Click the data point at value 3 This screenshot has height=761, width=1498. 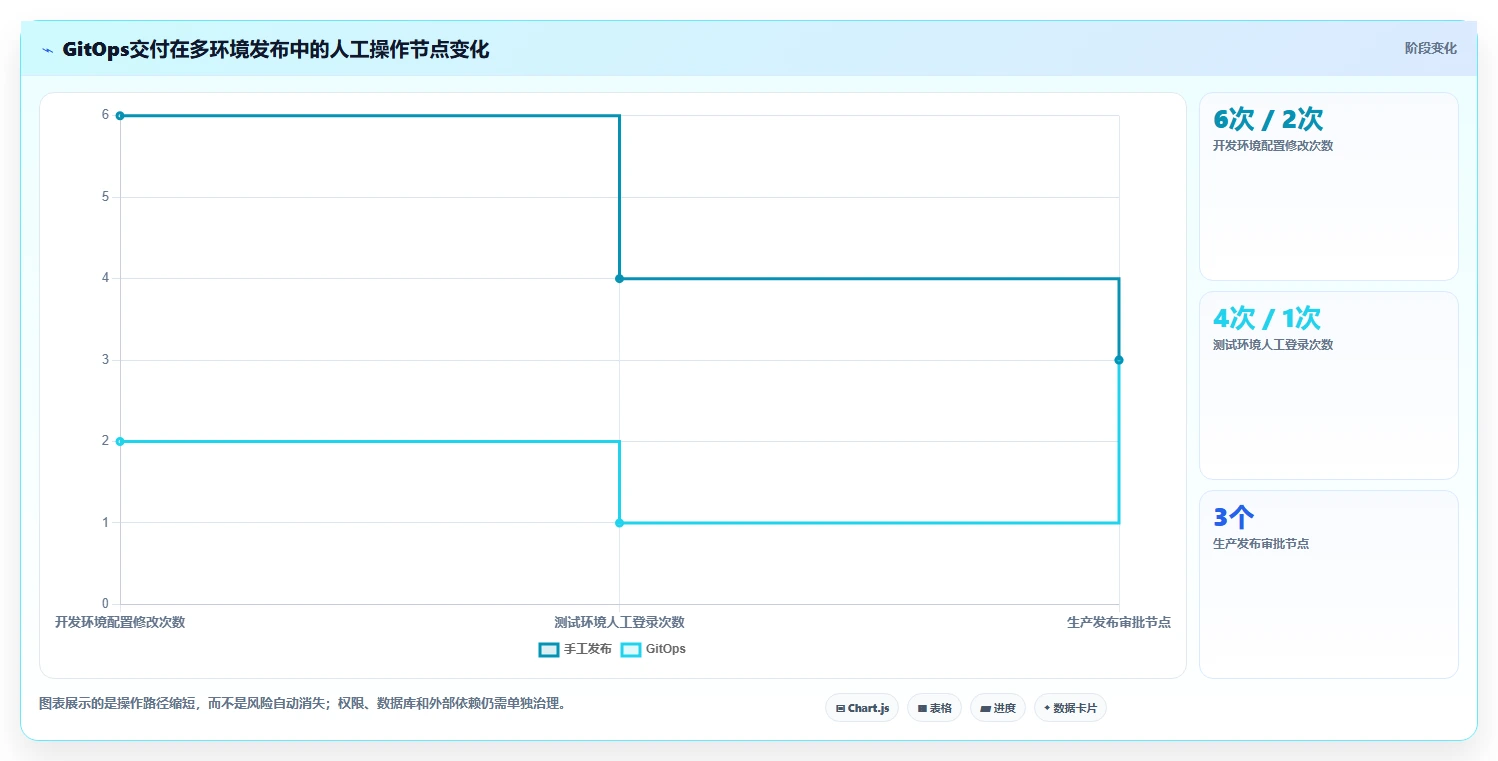(x=1118, y=360)
